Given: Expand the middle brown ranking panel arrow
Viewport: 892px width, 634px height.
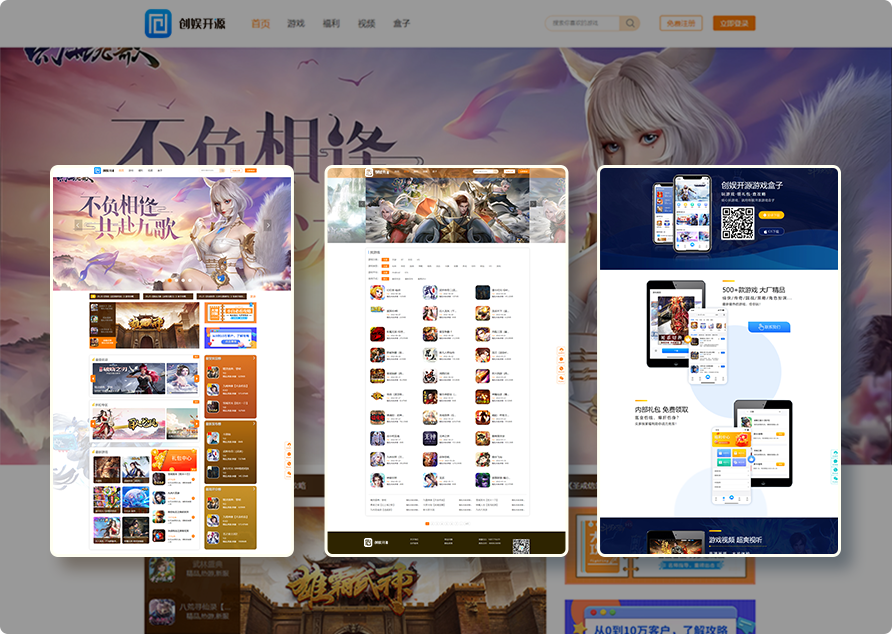Looking at the screenshot, I should click(253, 424).
